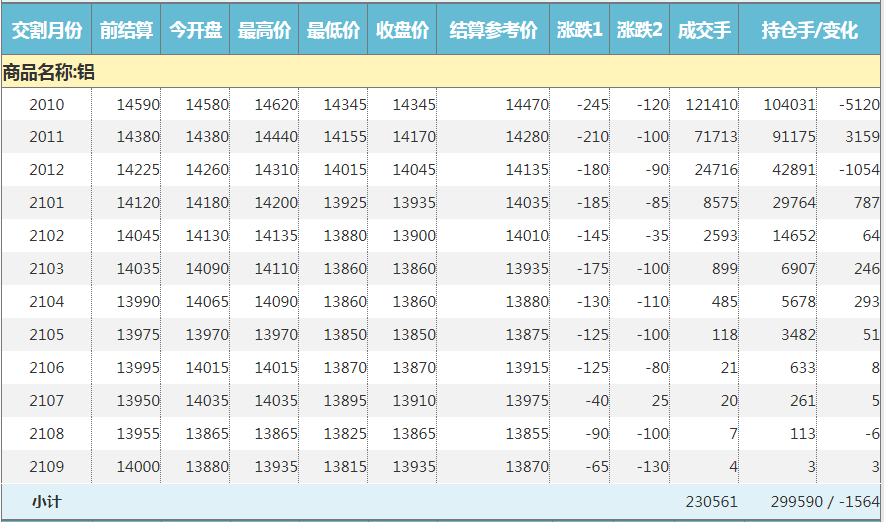Select the 收盘价 column header
Image resolution: width=884 pixels, height=522 pixels.
(x=402, y=30)
